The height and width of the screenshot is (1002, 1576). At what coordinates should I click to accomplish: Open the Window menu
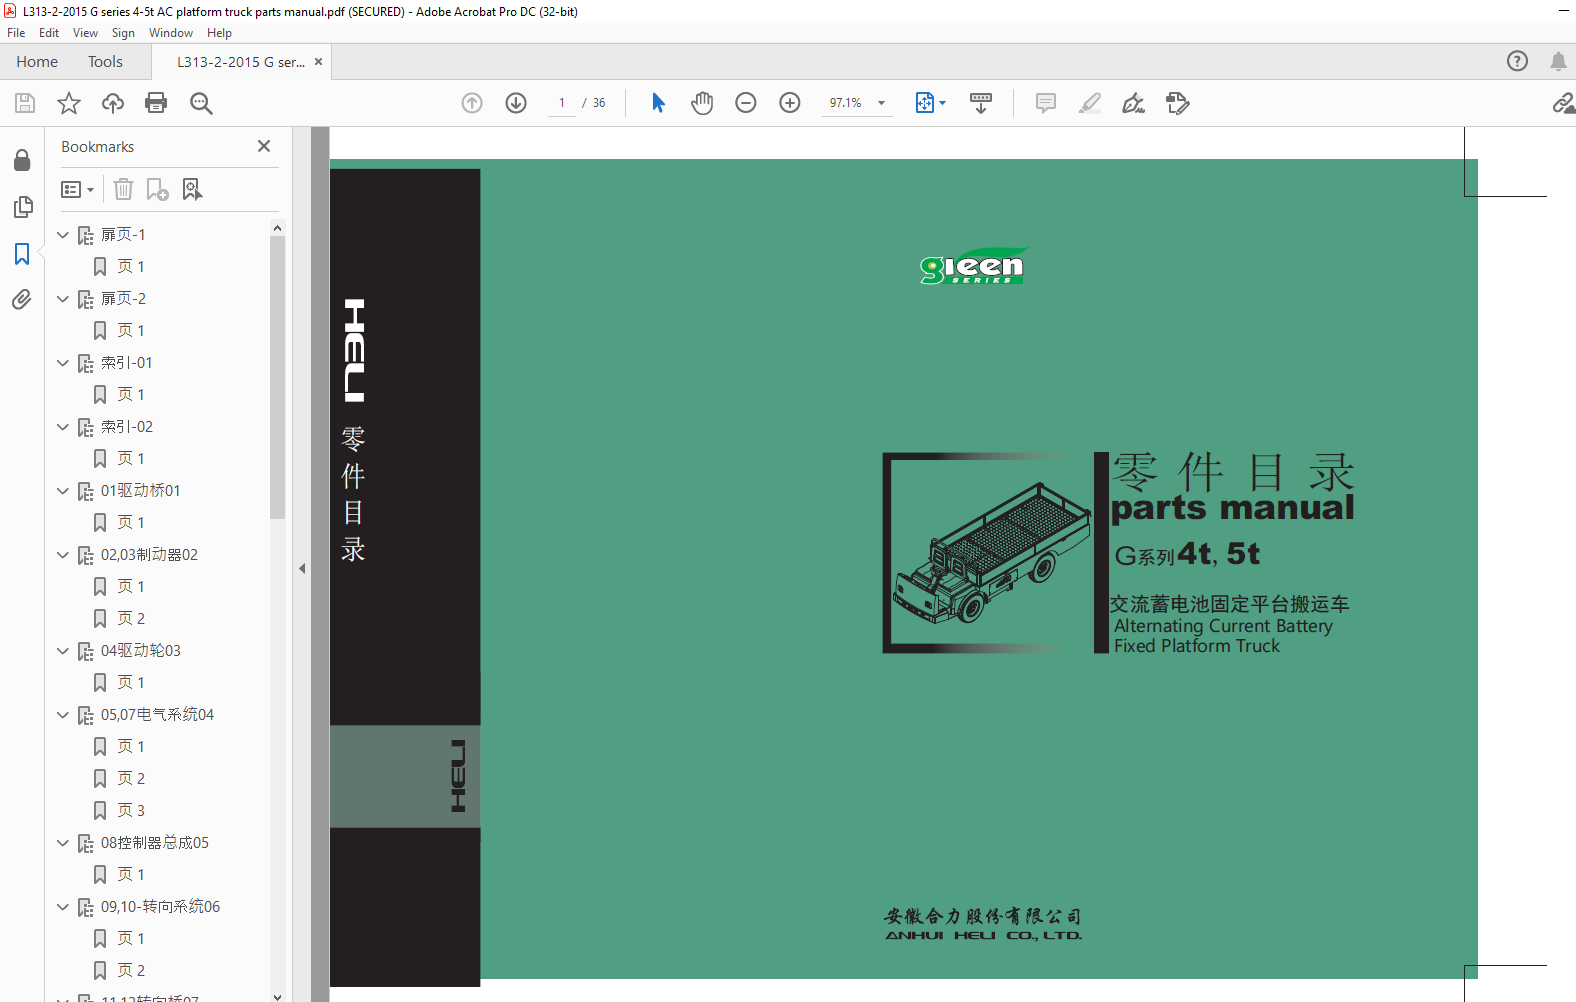pyautogui.click(x=171, y=33)
